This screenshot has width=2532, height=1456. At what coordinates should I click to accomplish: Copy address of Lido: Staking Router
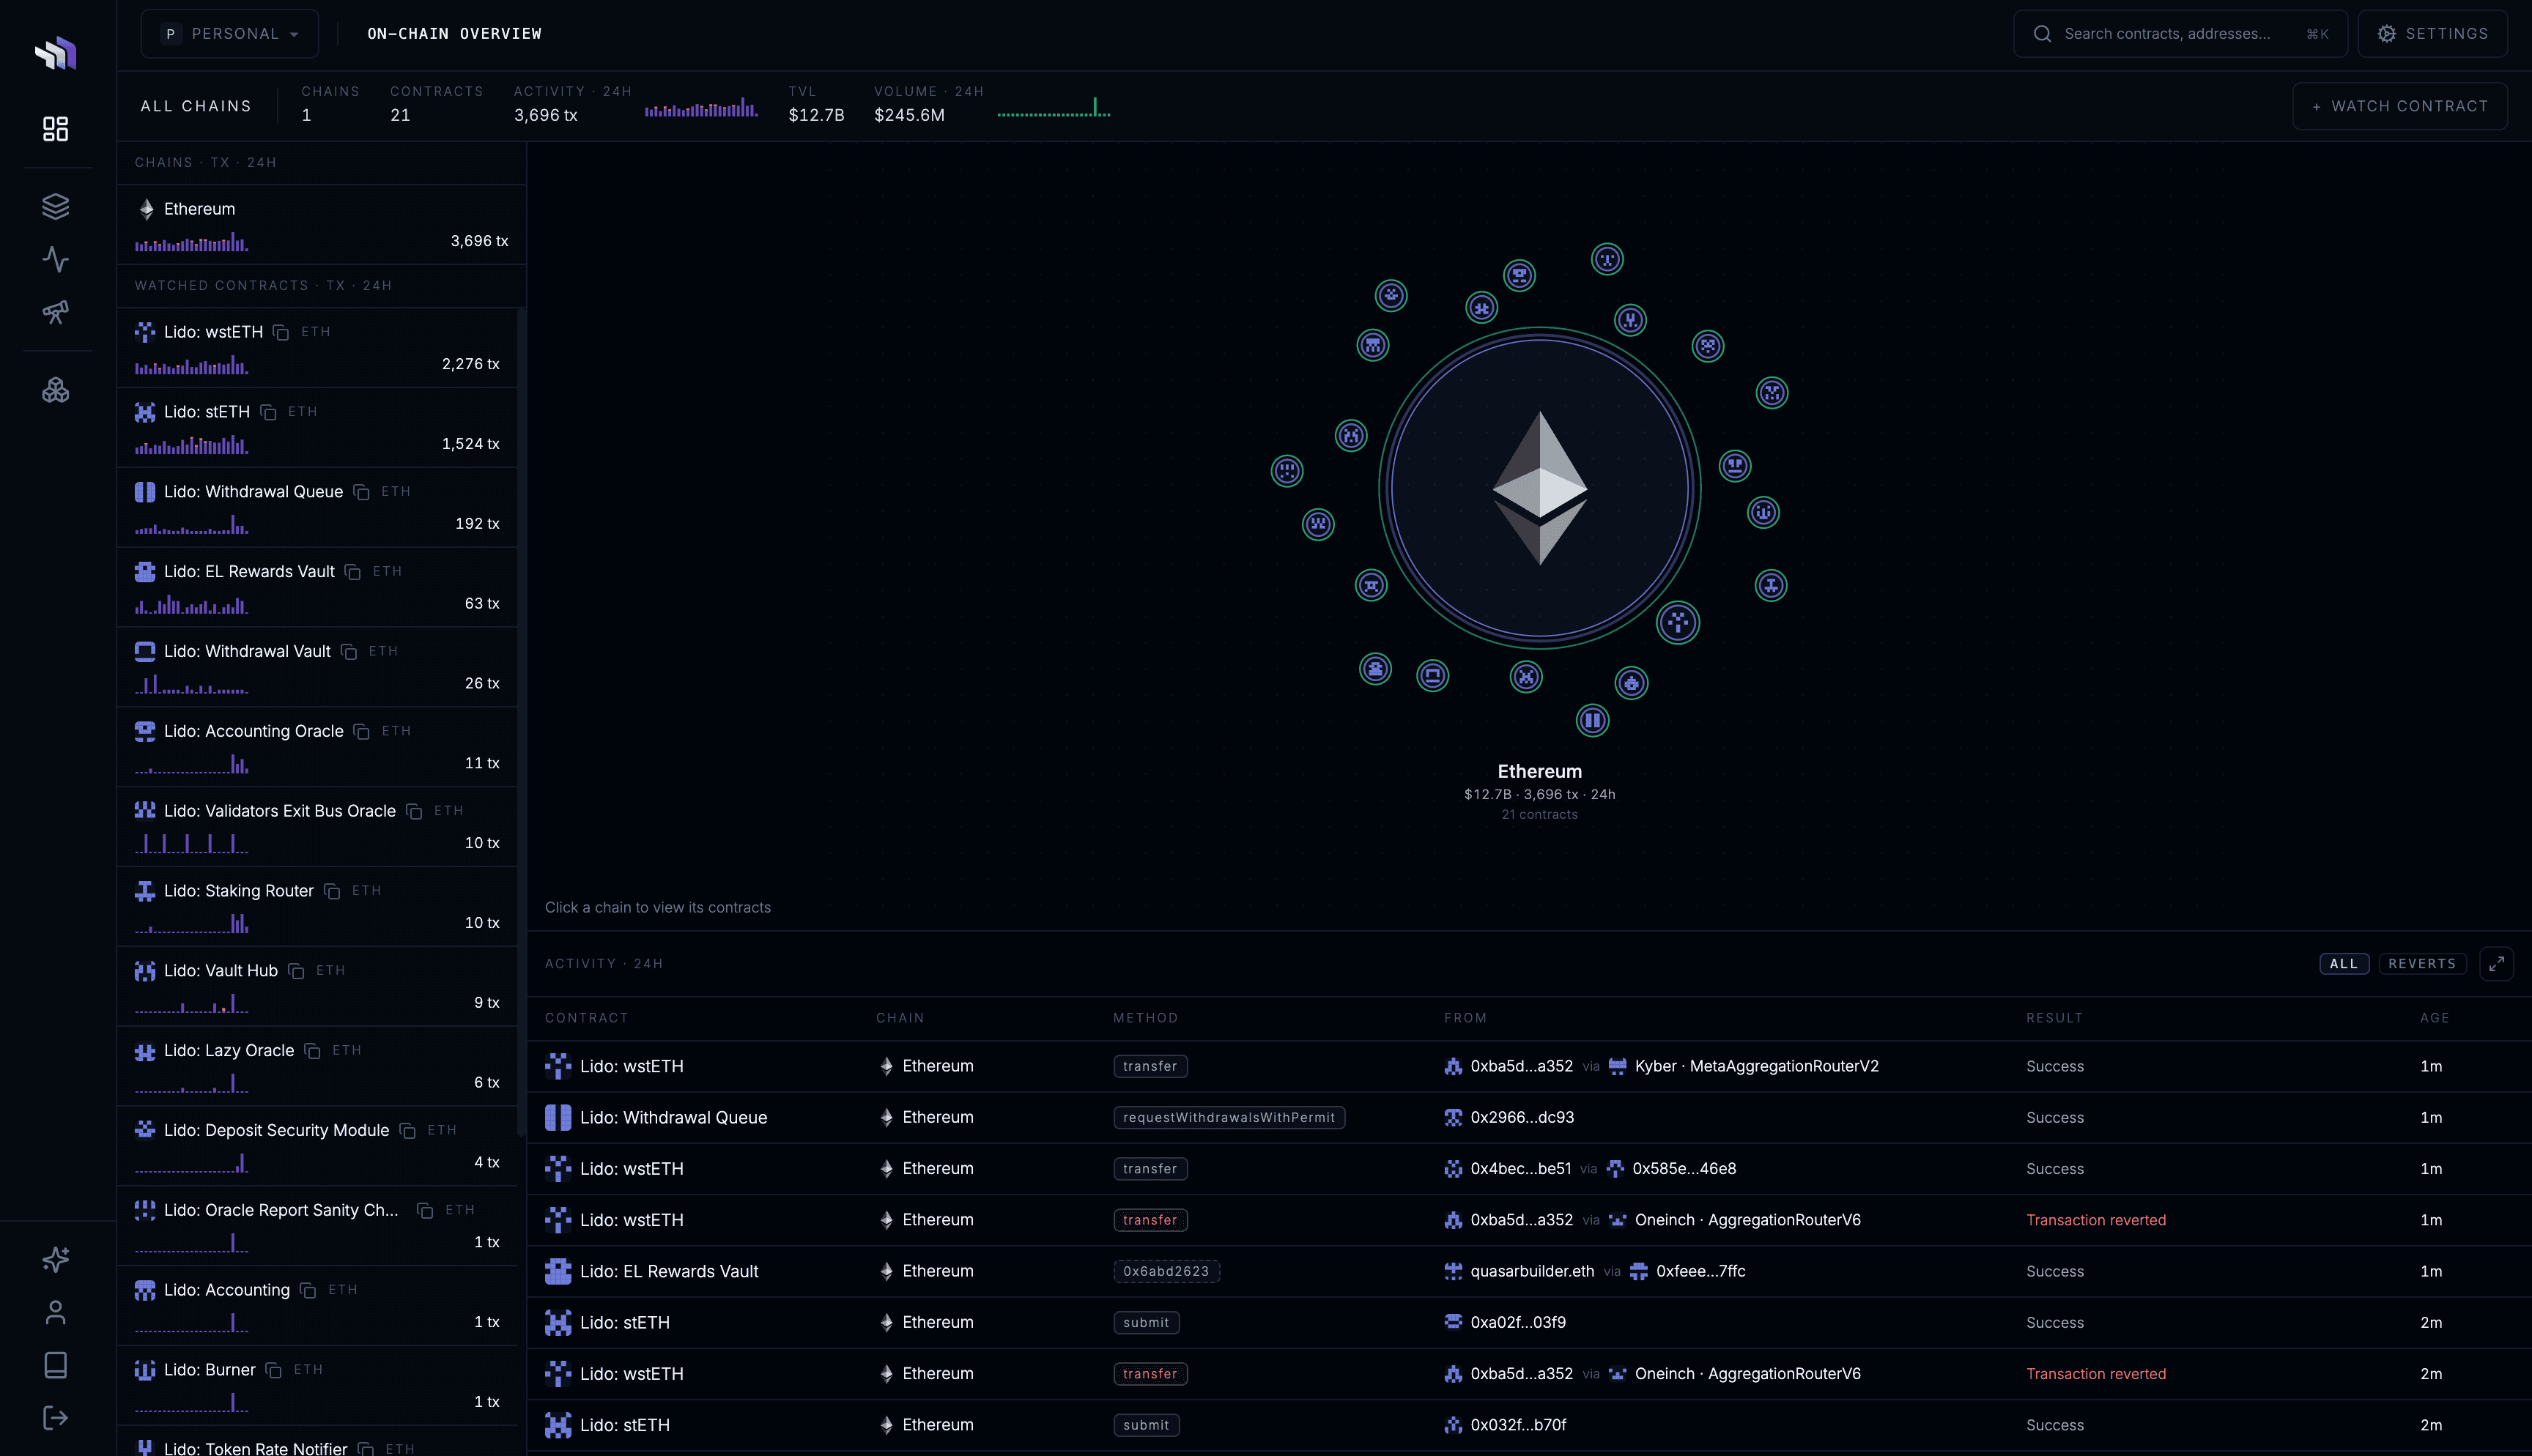tap(332, 891)
